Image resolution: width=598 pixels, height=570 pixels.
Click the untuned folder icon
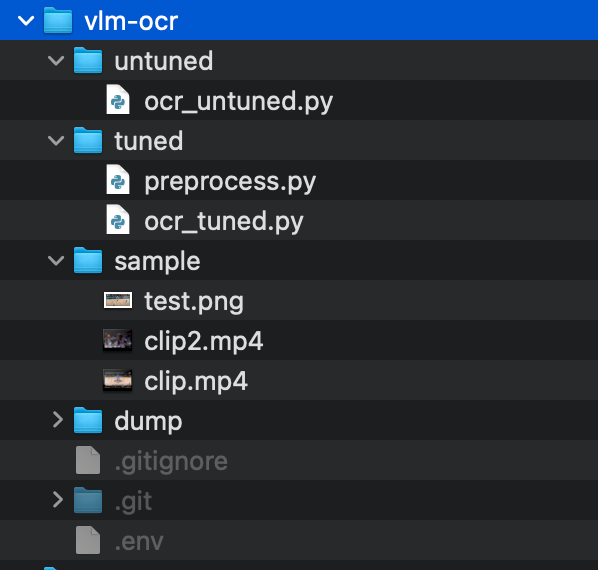[x=88, y=60]
